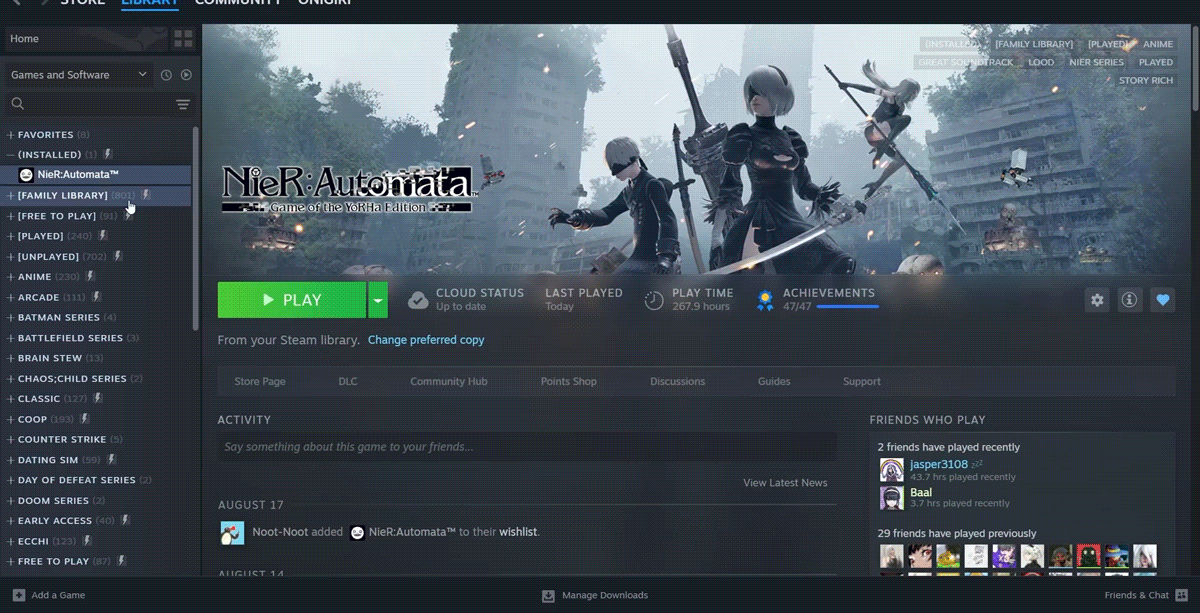Click the cloud status icon
1200x613 pixels.
tap(418, 300)
